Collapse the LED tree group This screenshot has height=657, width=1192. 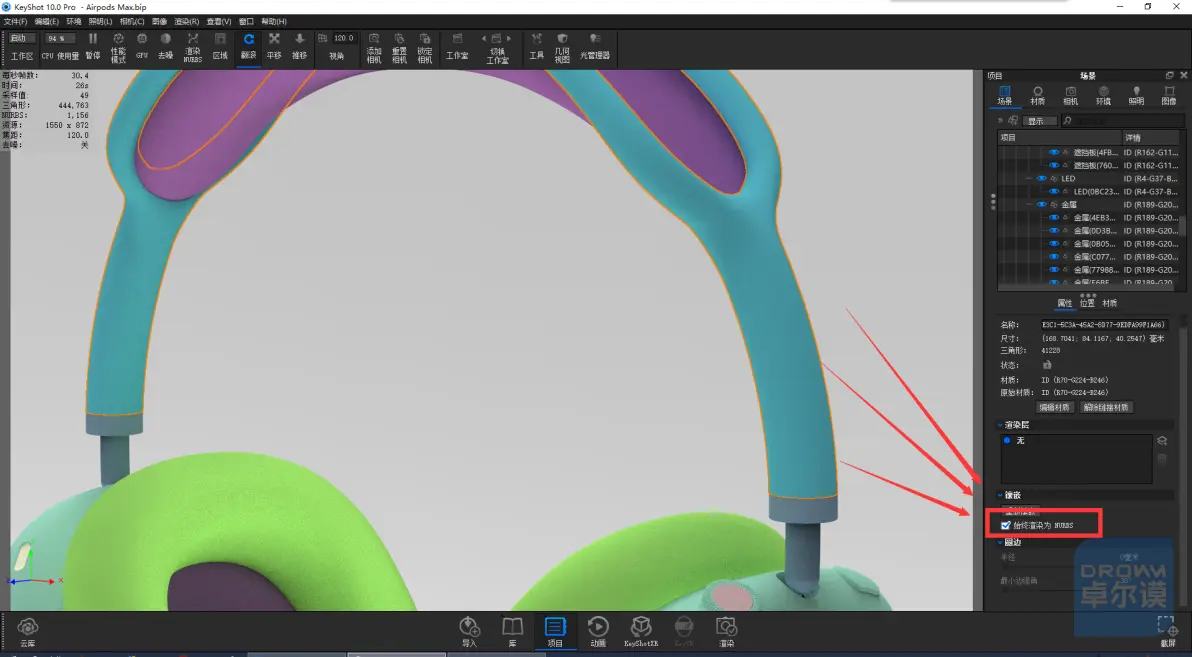tap(1029, 179)
